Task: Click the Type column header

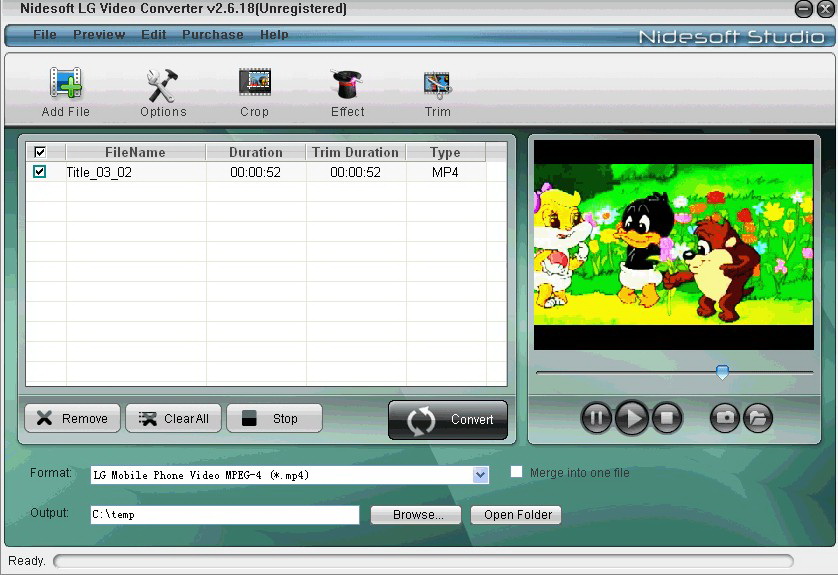Action: [x=446, y=152]
